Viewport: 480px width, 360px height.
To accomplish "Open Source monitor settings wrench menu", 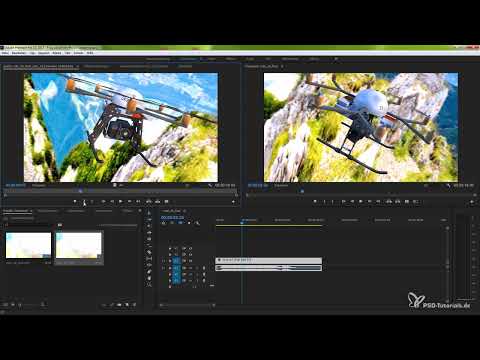I will pos(210,185).
